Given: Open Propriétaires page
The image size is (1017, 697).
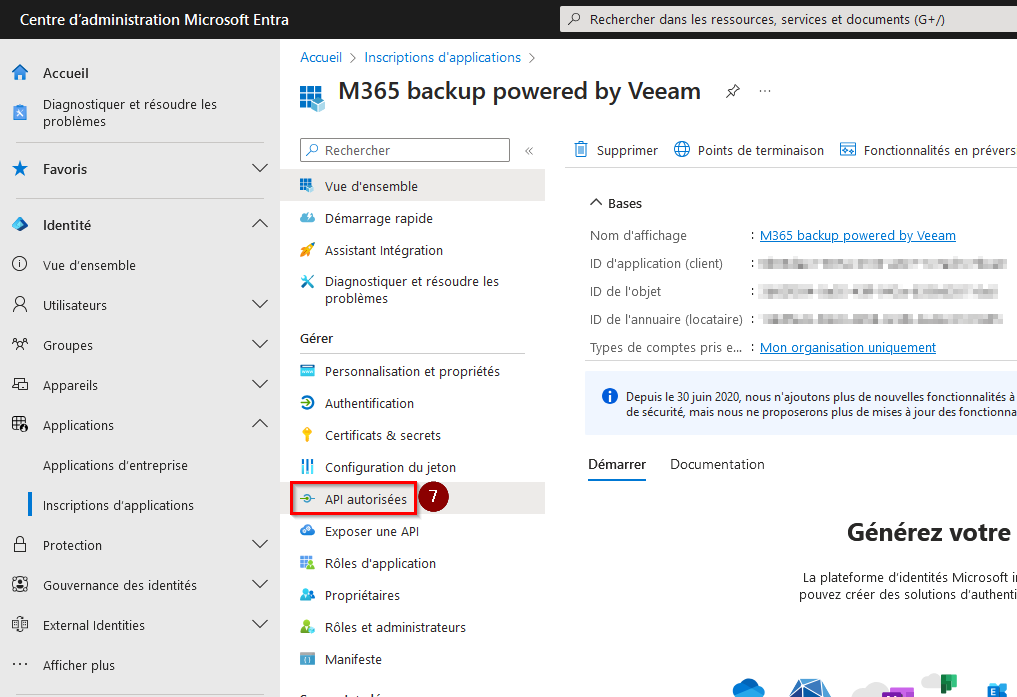Looking at the screenshot, I should (362, 595).
